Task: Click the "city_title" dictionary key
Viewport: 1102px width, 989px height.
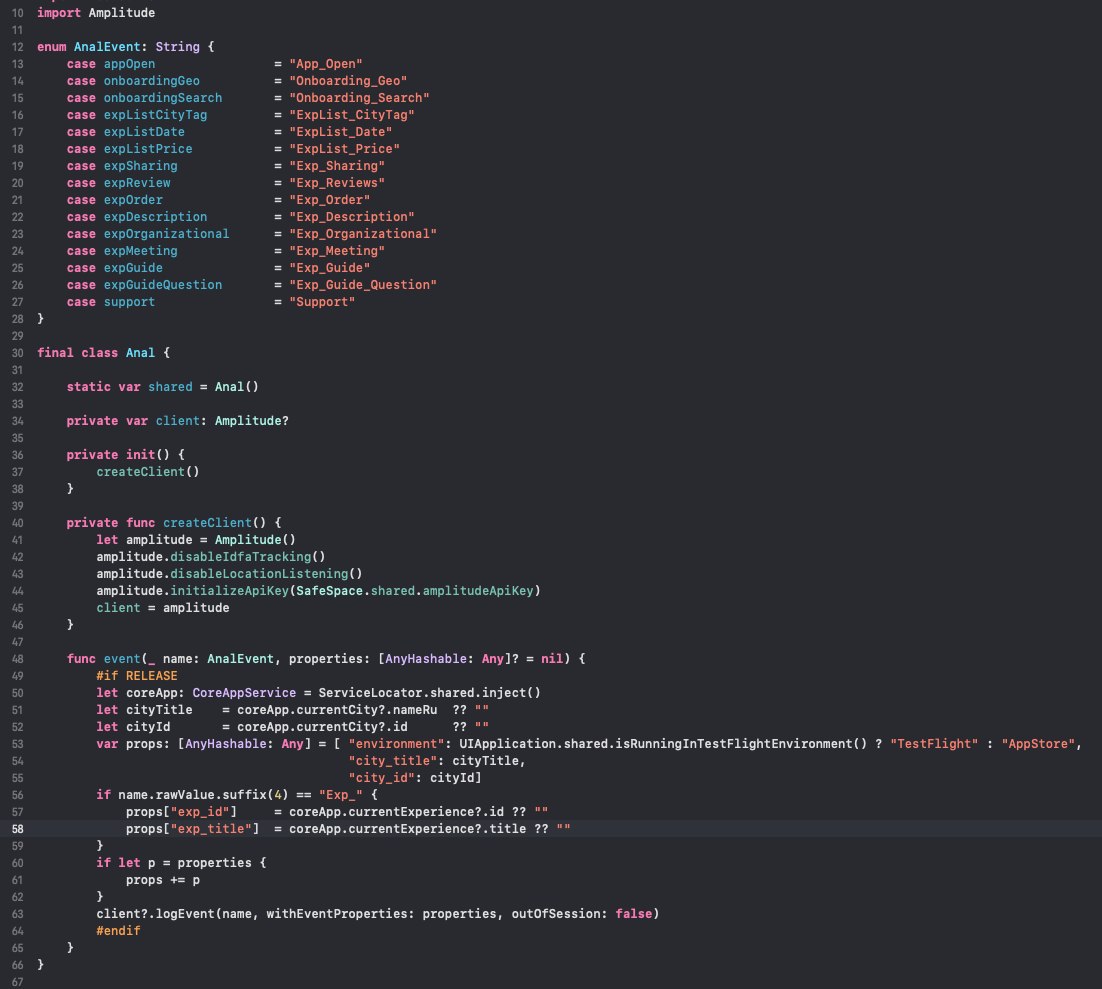Action: click(393, 761)
